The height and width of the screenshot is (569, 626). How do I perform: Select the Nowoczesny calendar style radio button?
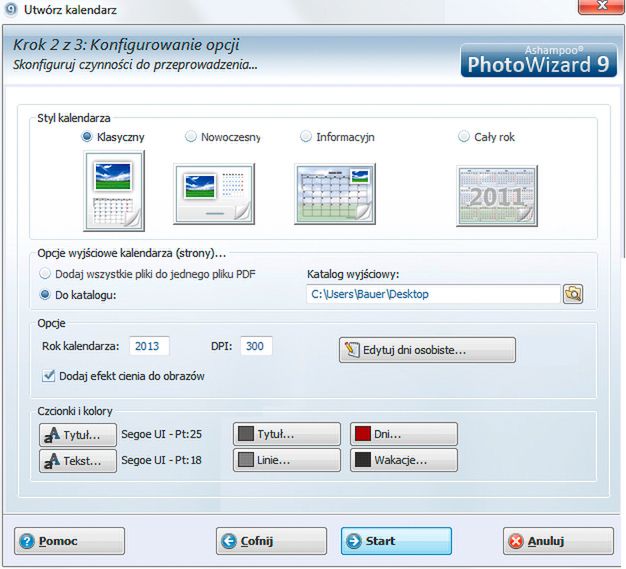click(x=191, y=137)
